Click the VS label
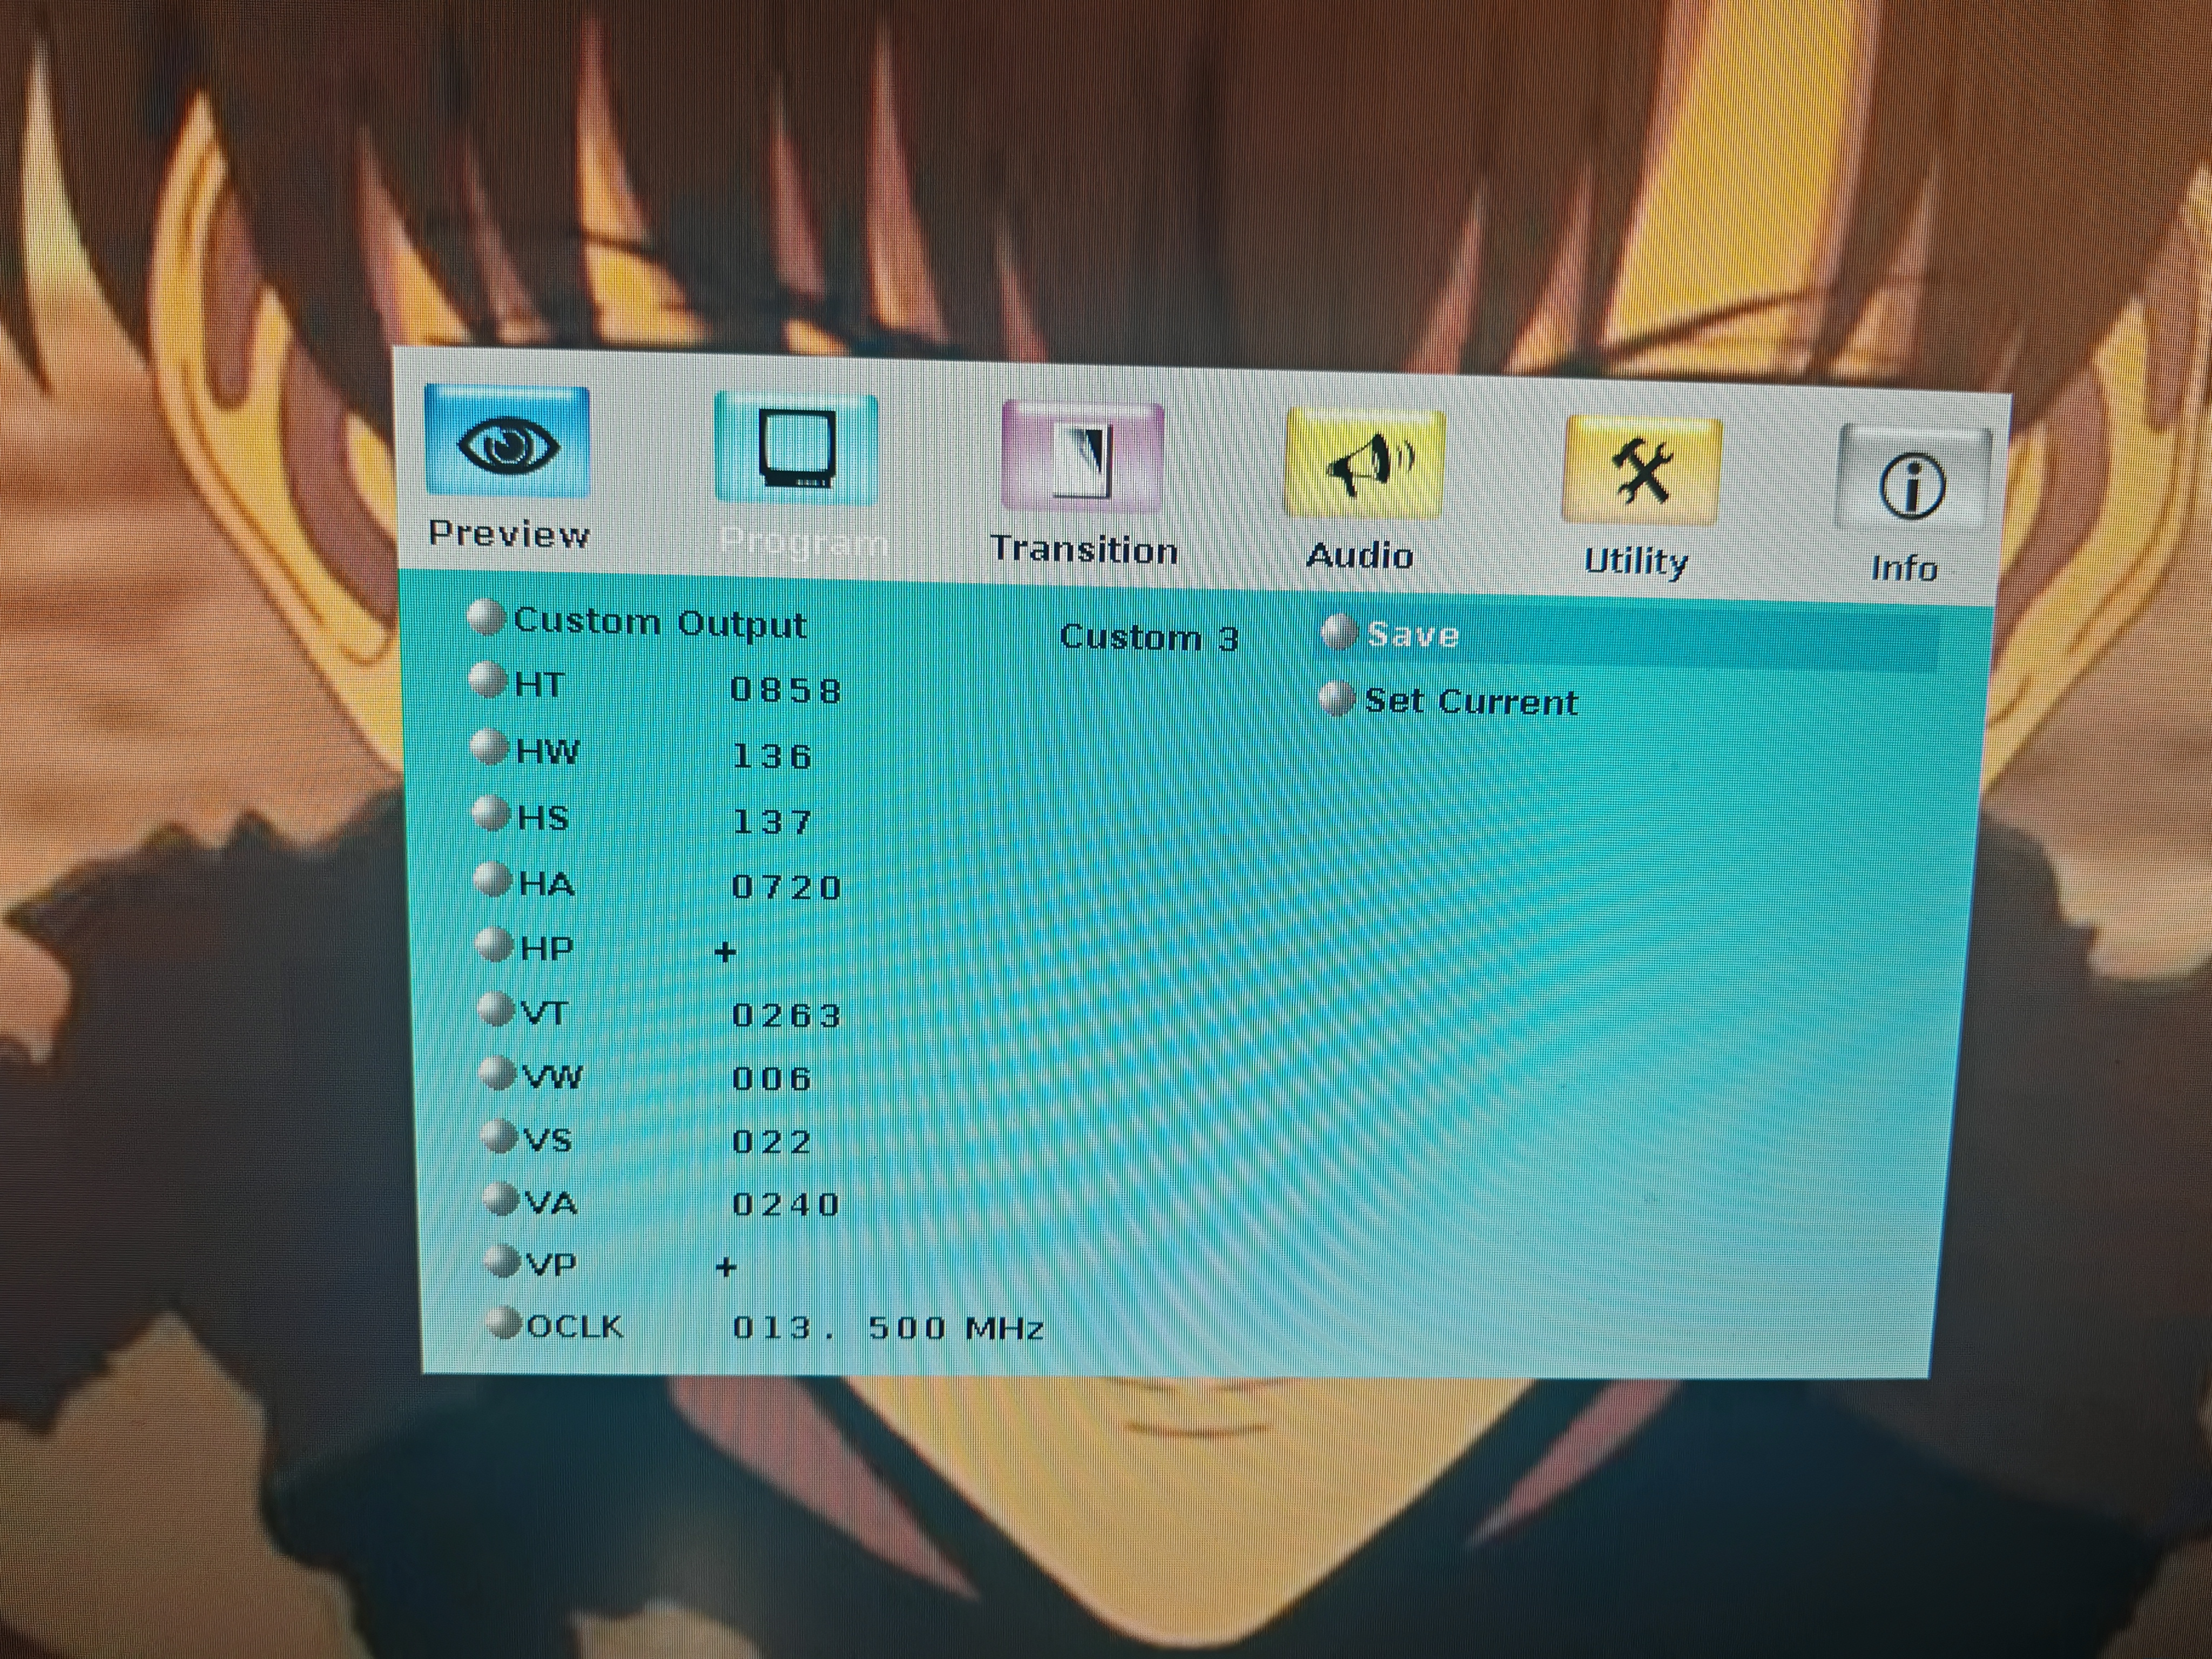Image resolution: width=2212 pixels, height=1659 pixels. pyautogui.click(x=548, y=1140)
